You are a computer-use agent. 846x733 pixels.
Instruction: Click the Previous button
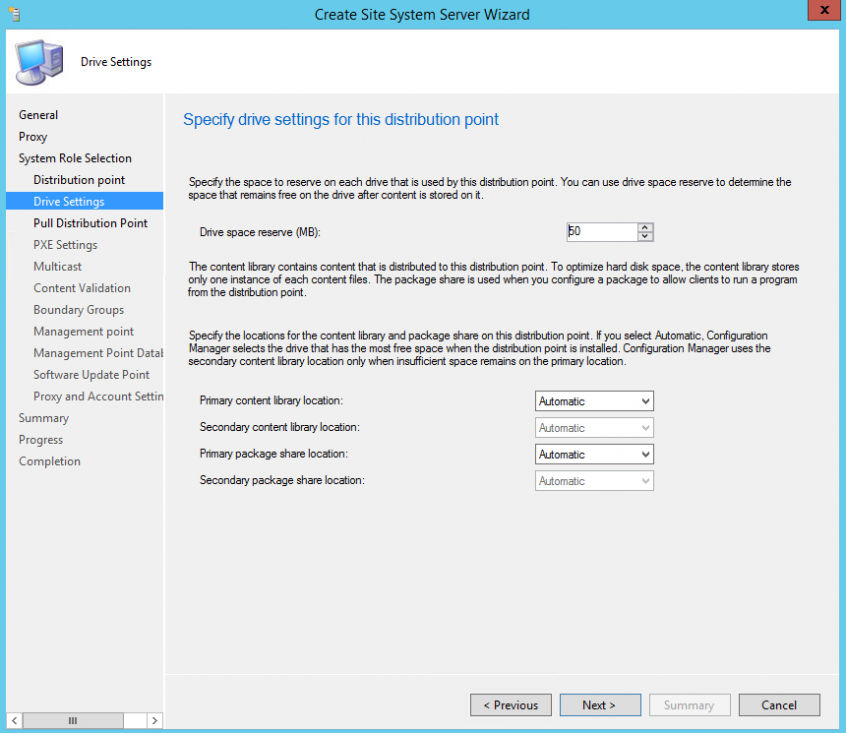pyautogui.click(x=510, y=704)
